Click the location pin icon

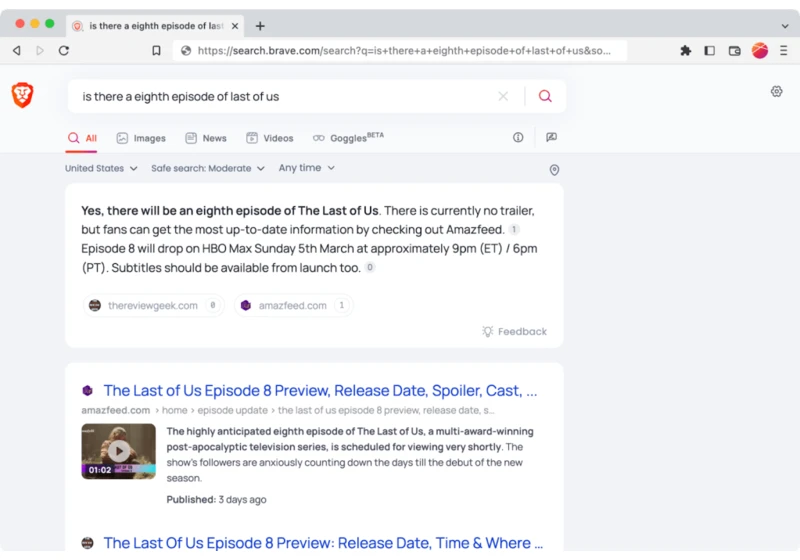point(554,170)
